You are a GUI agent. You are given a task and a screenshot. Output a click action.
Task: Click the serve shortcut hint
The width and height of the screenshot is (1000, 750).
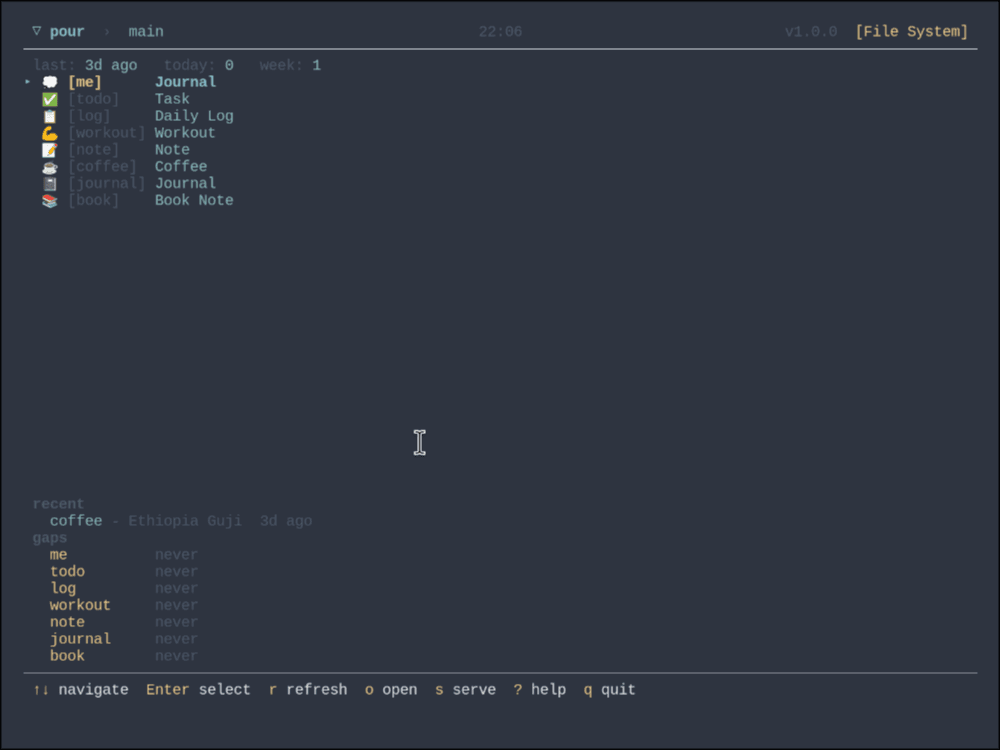(x=466, y=689)
